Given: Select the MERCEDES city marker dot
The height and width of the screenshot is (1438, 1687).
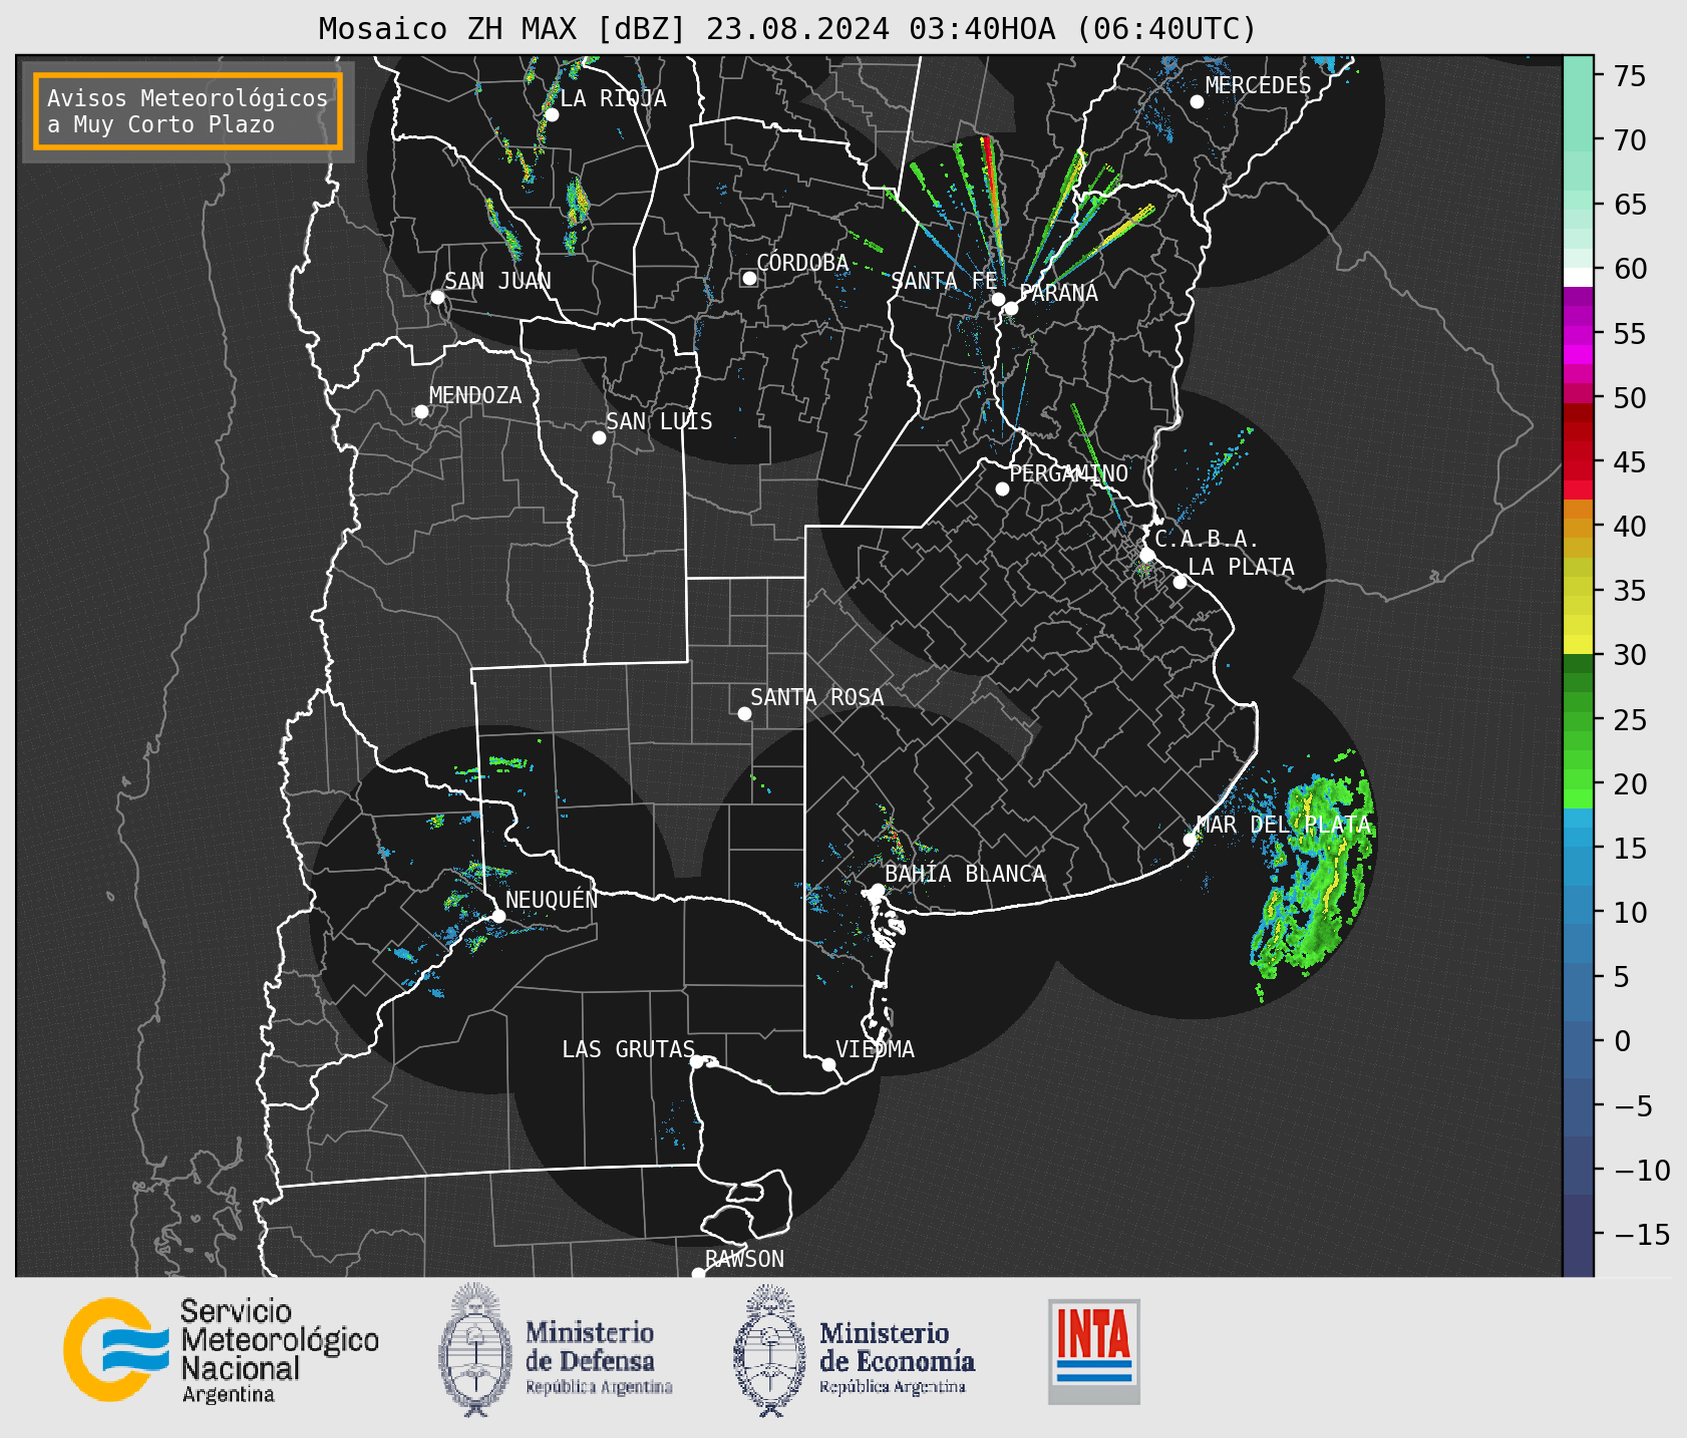Looking at the screenshot, I should pyautogui.click(x=1197, y=102).
